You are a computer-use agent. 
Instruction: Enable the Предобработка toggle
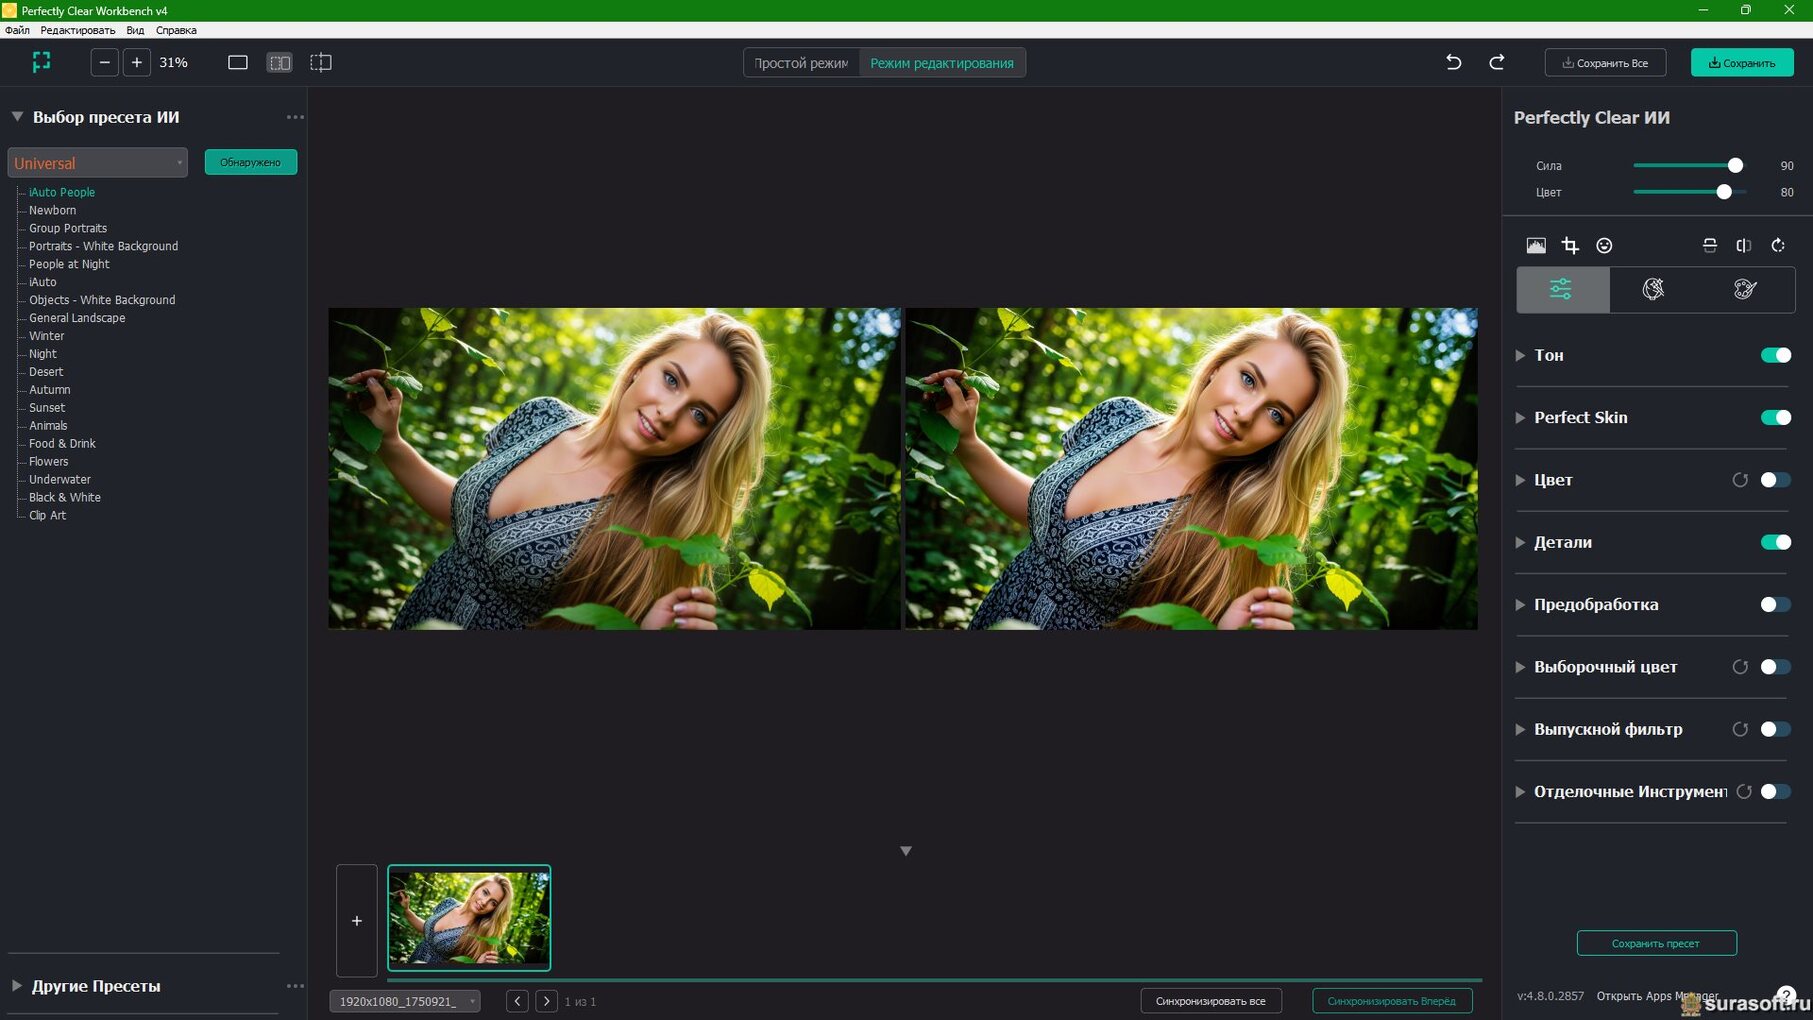coord(1775,605)
